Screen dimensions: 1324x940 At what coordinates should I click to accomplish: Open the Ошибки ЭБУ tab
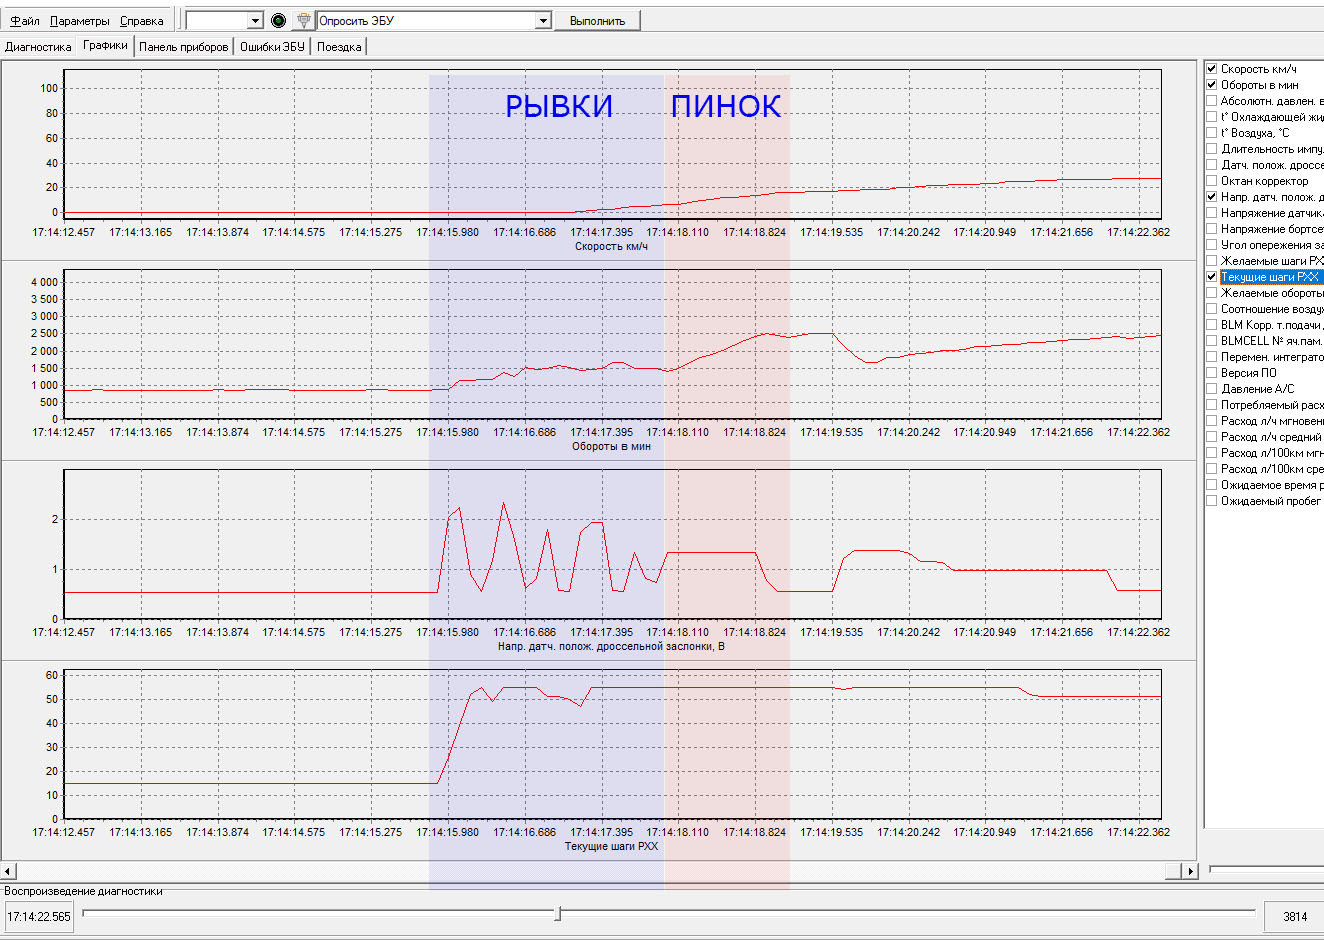click(x=272, y=47)
